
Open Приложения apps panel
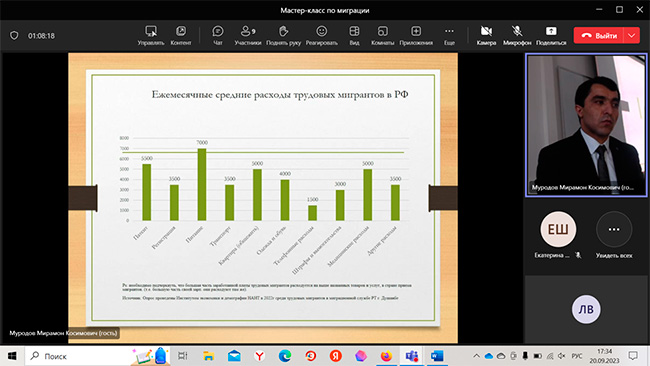click(416, 36)
